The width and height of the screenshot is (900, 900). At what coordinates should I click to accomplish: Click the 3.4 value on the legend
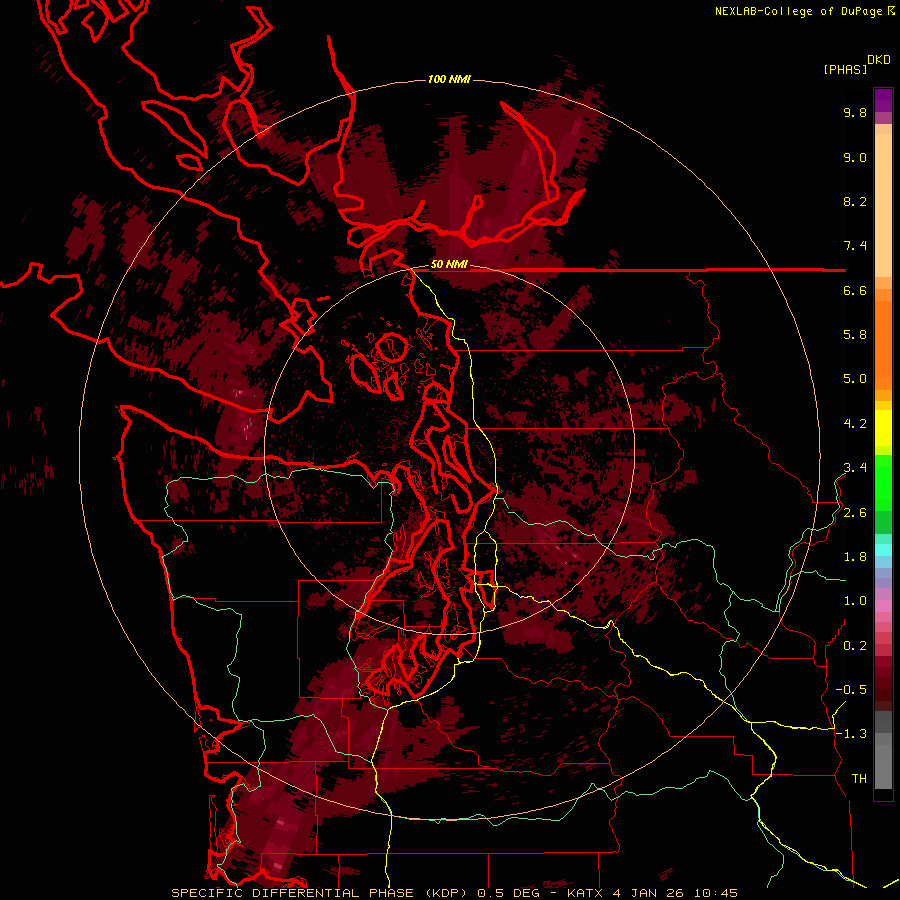pos(855,468)
